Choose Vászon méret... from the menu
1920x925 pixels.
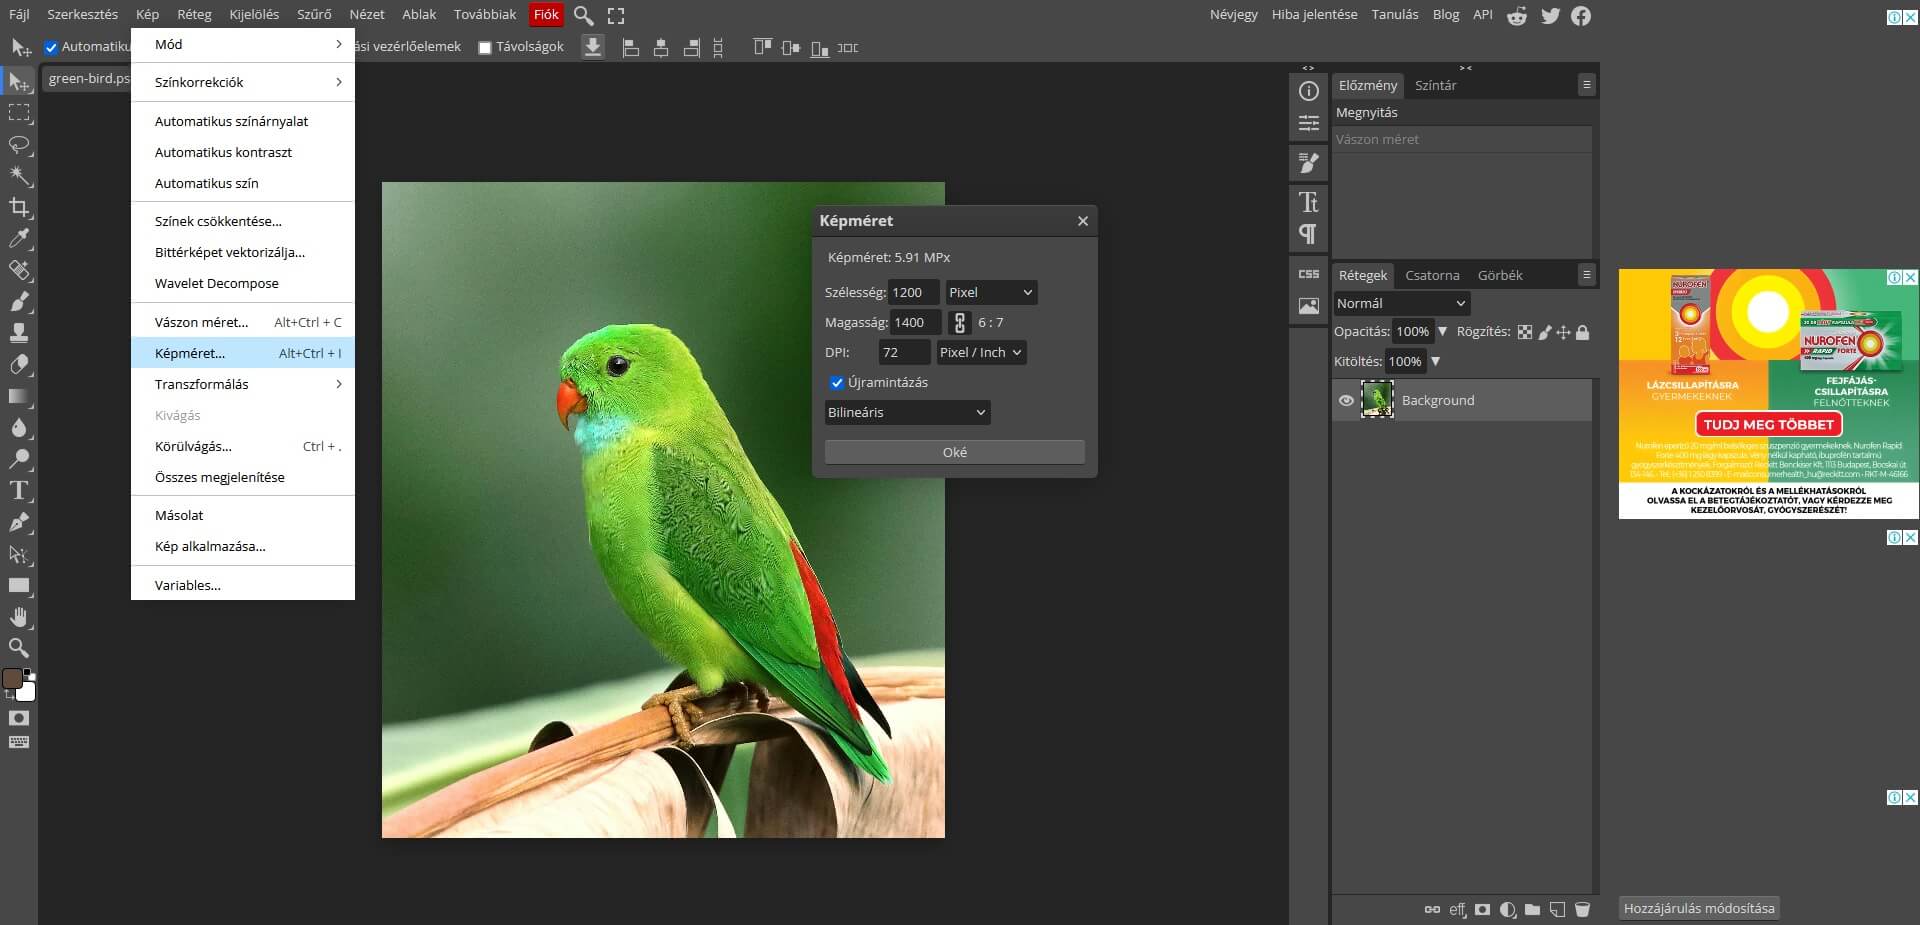tap(201, 322)
